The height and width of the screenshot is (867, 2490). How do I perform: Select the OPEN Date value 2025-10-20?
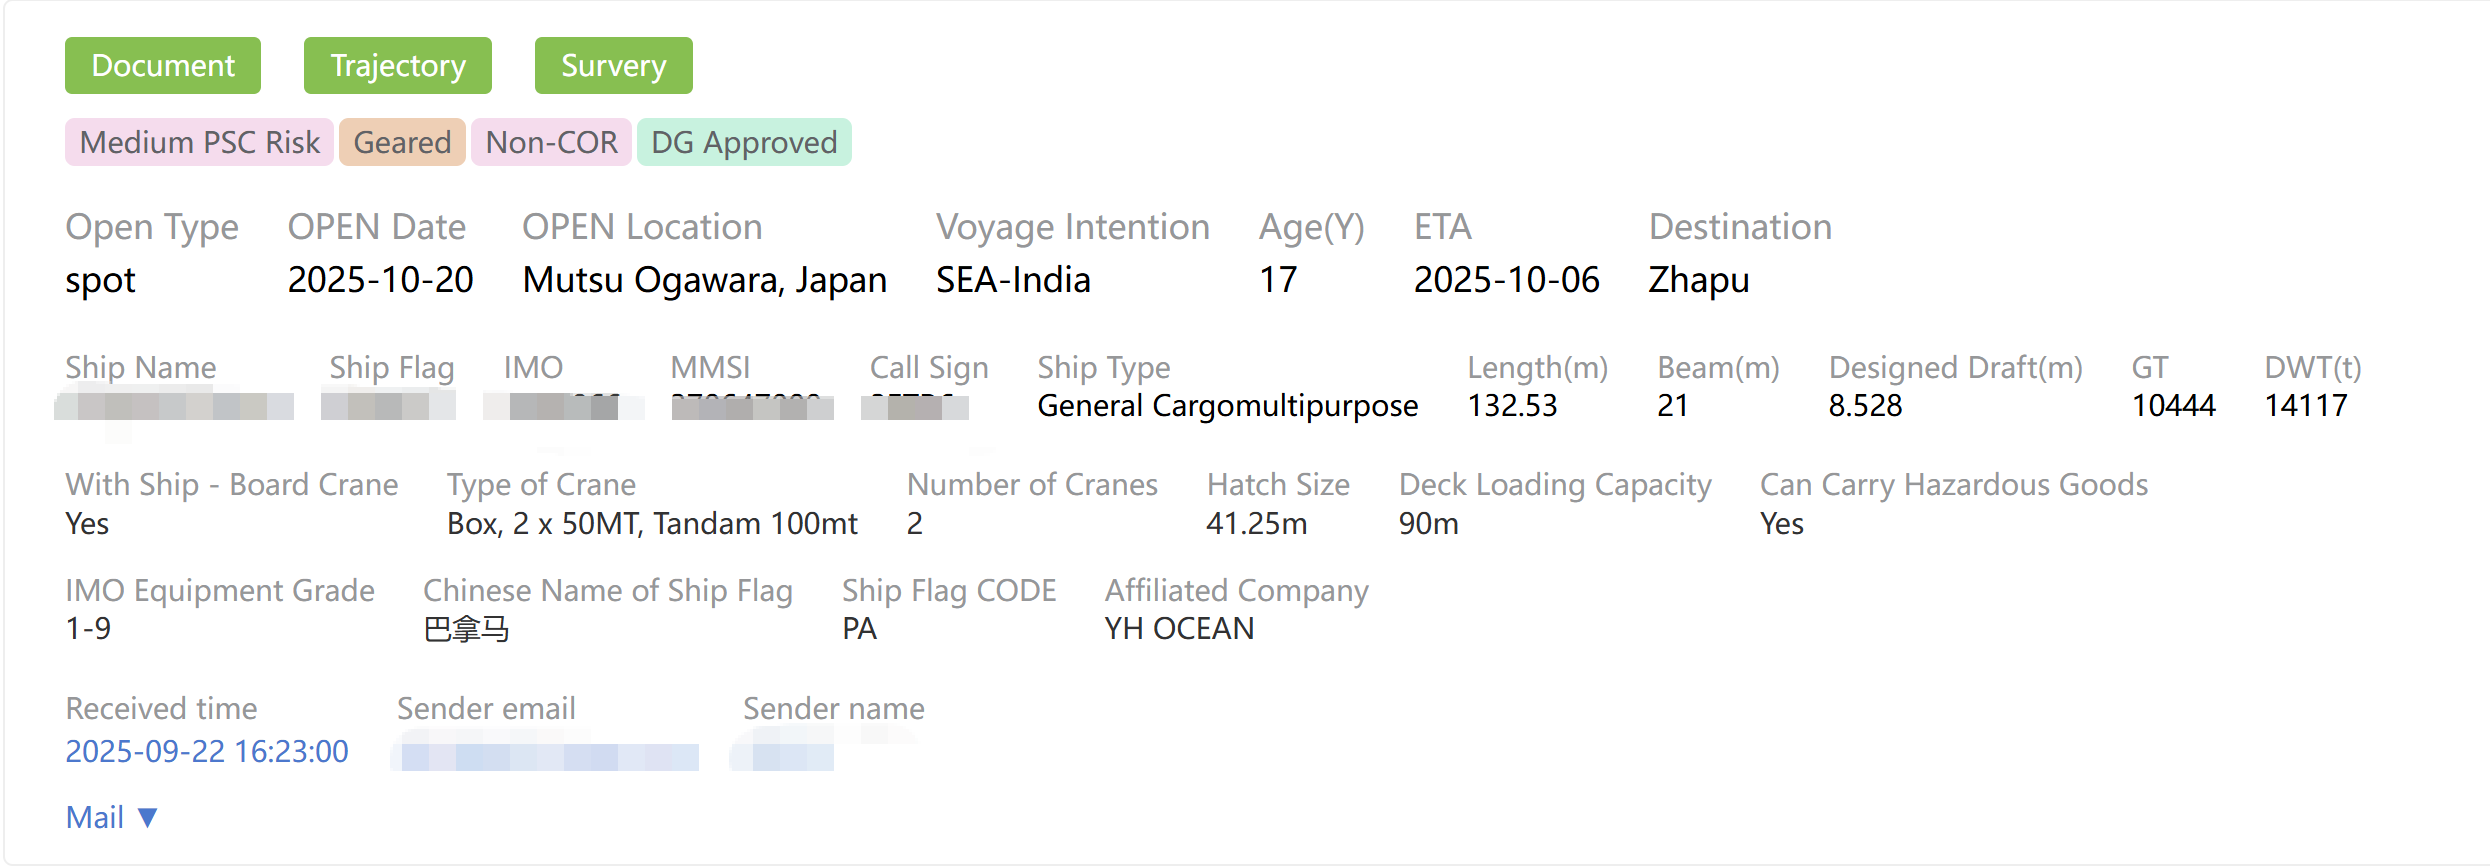pyautogui.click(x=380, y=280)
